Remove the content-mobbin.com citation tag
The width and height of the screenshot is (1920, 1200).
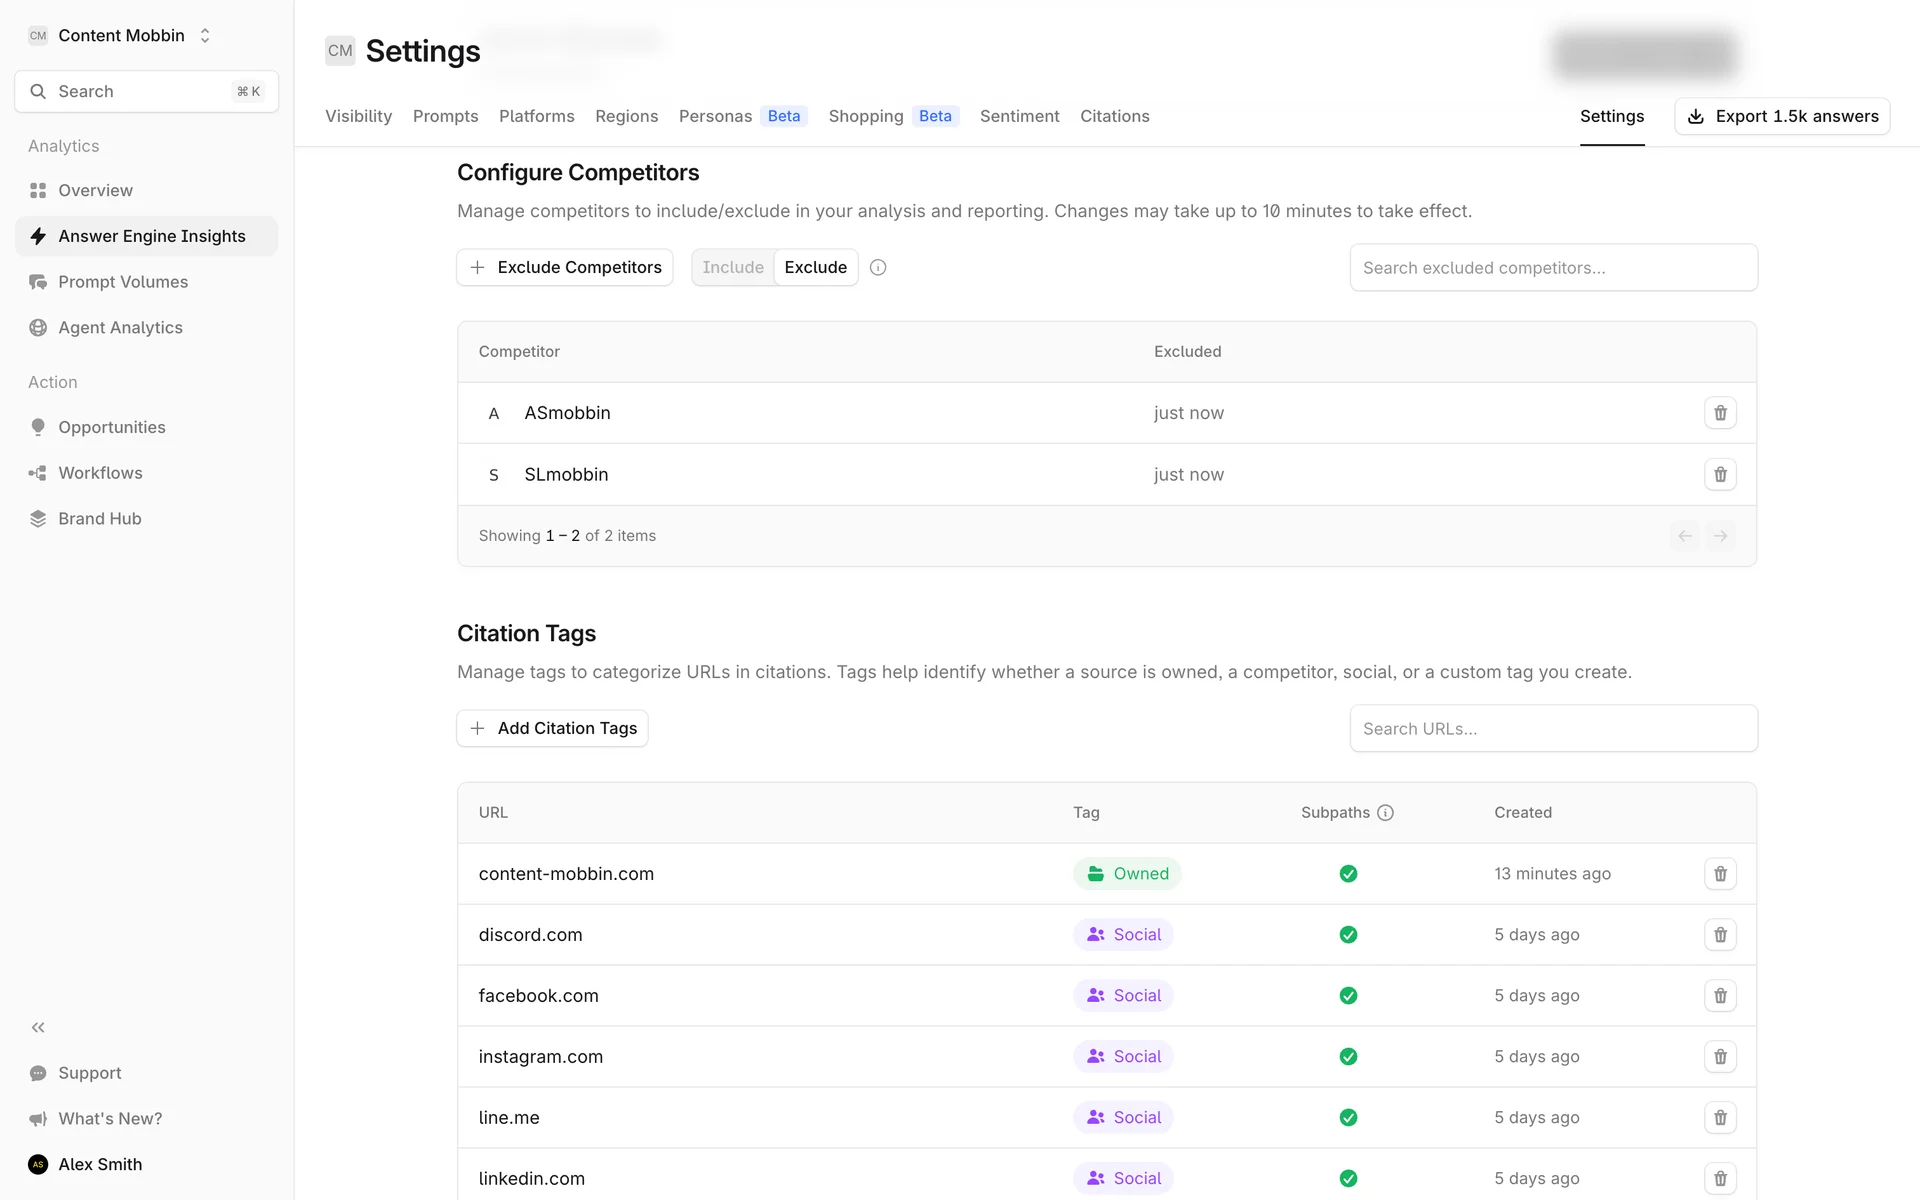pyautogui.click(x=1720, y=874)
